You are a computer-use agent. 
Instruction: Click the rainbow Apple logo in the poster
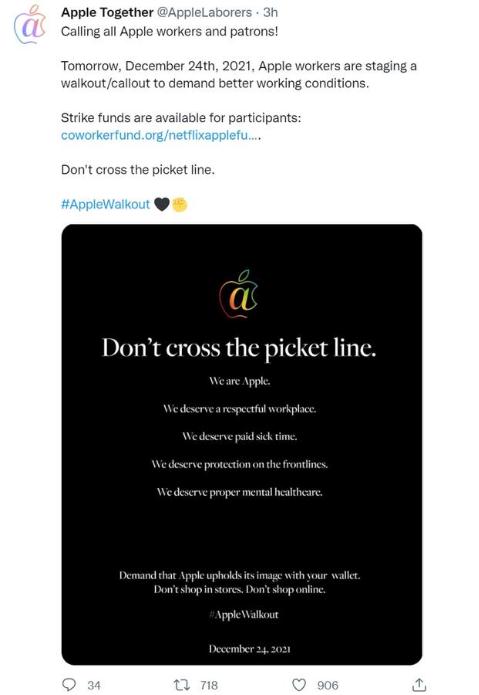(x=238, y=294)
